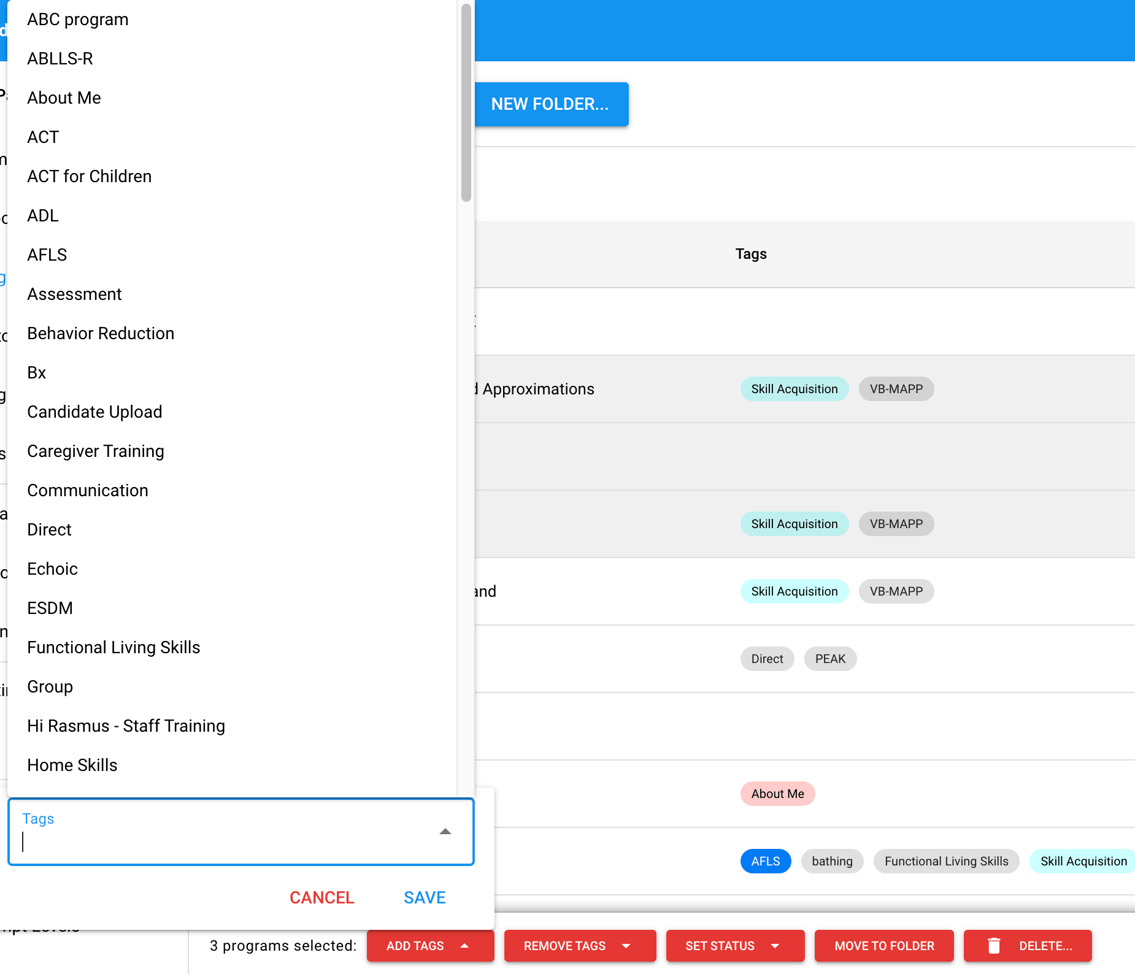This screenshot has width=1135, height=974.
Task: Click inside the Tags input field
Action: [x=200, y=840]
